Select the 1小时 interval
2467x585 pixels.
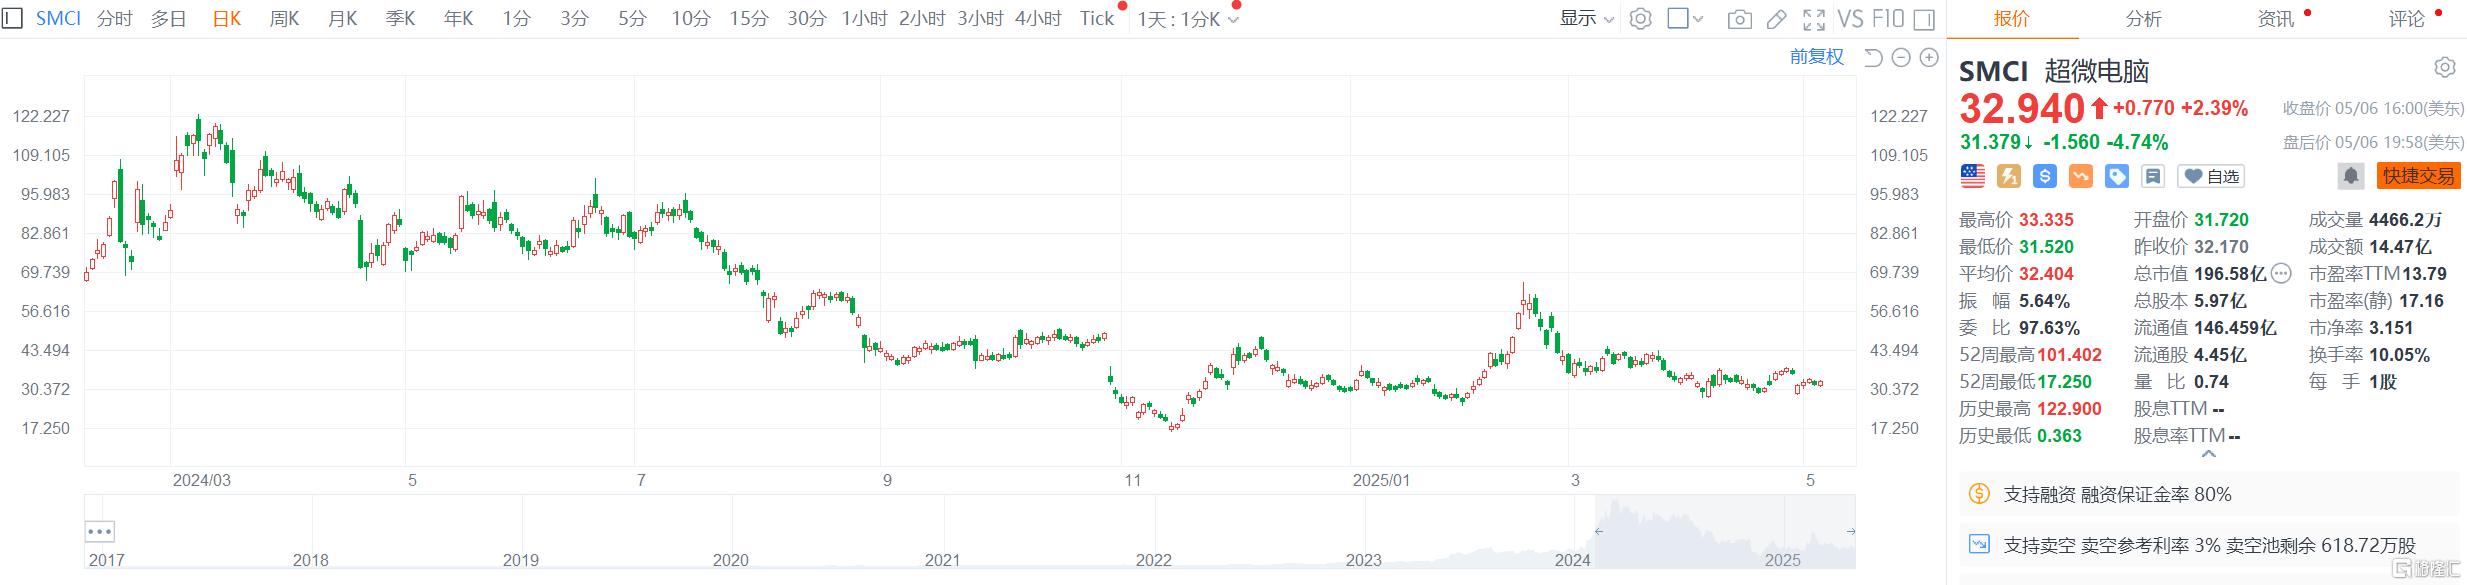(x=864, y=19)
